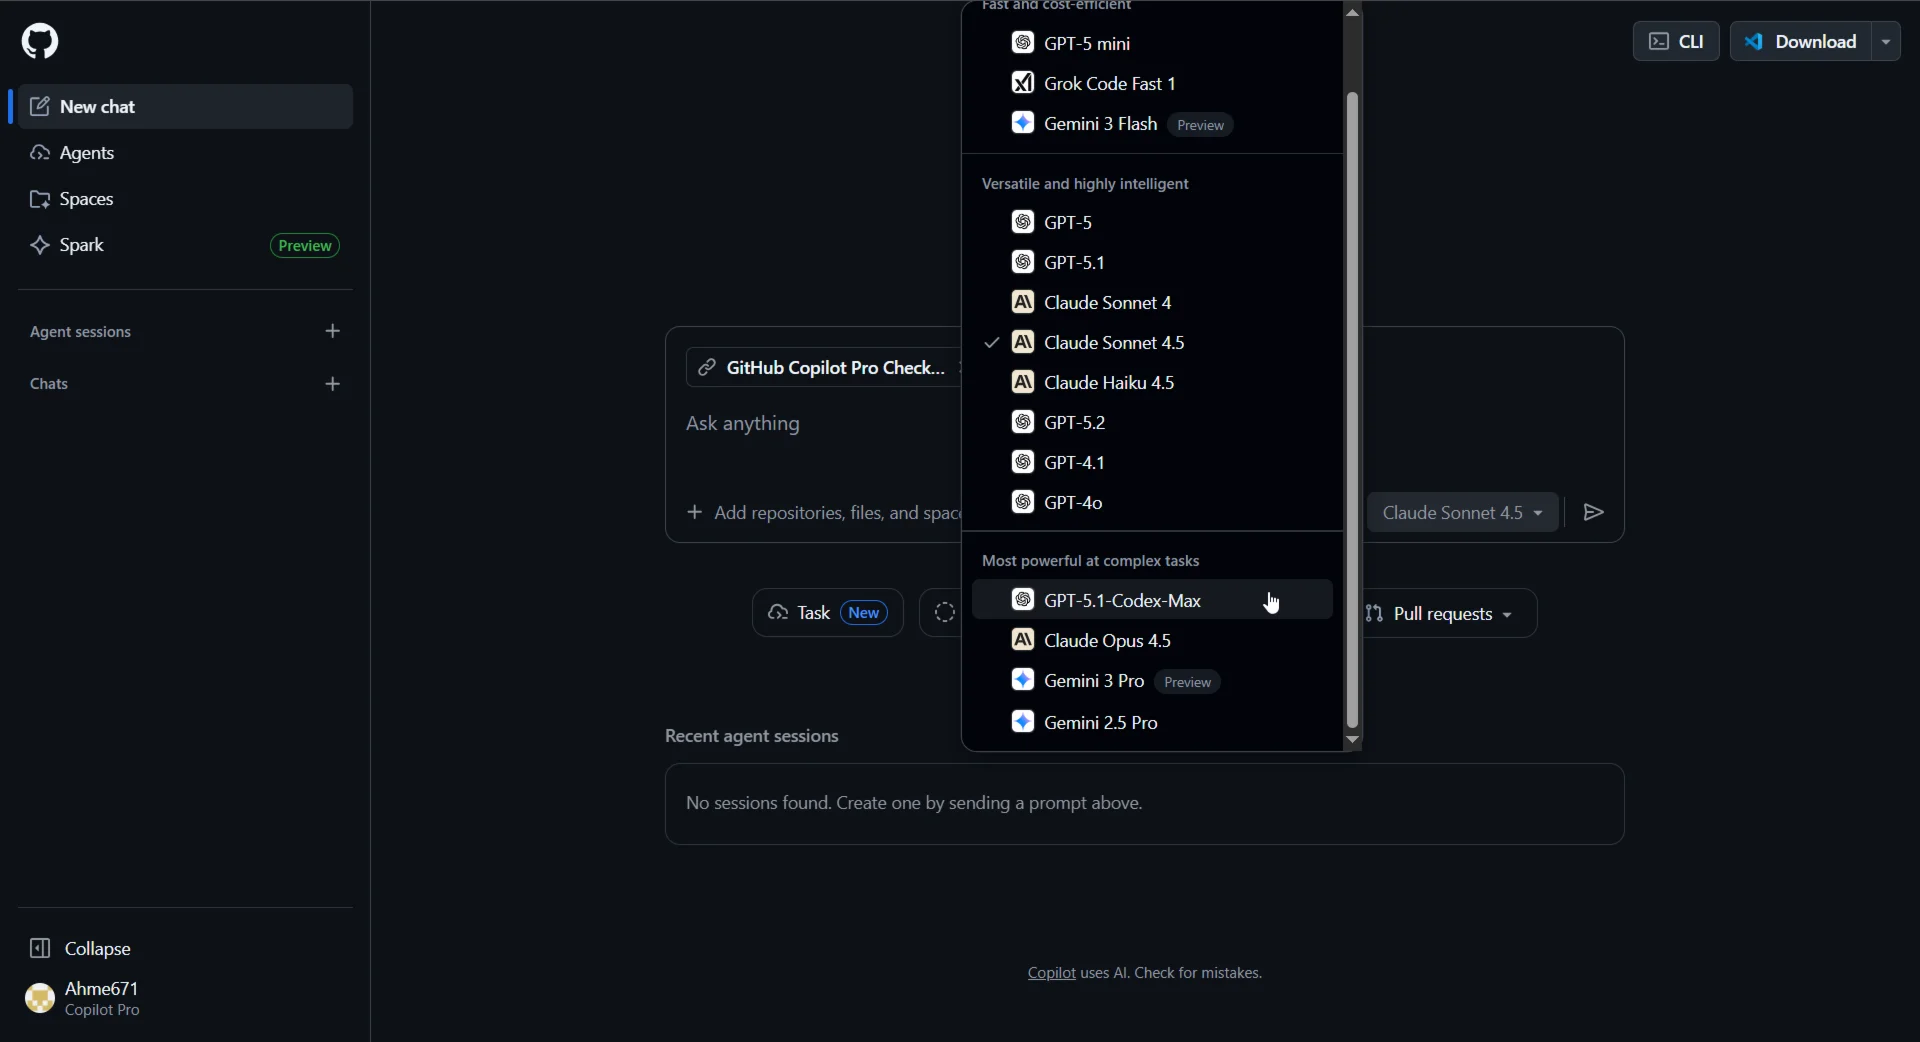
Task: Click the cloud icon on Task button
Action: pos(778,612)
